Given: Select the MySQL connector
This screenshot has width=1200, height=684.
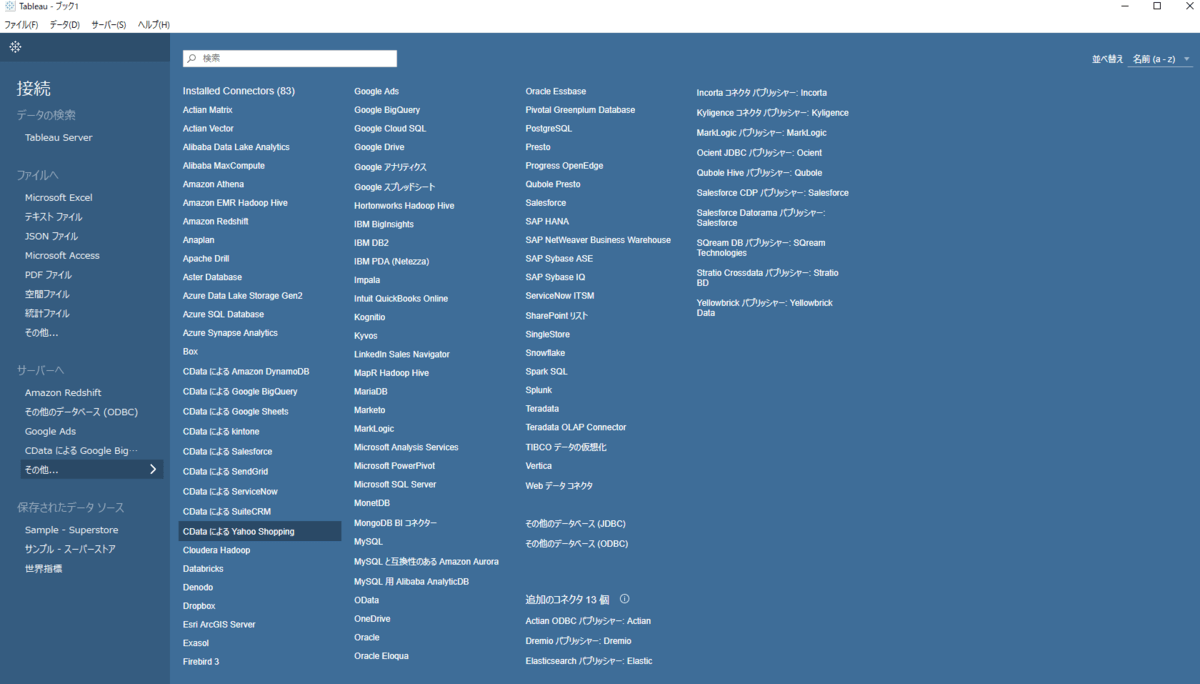Looking at the screenshot, I should tap(368, 541).
